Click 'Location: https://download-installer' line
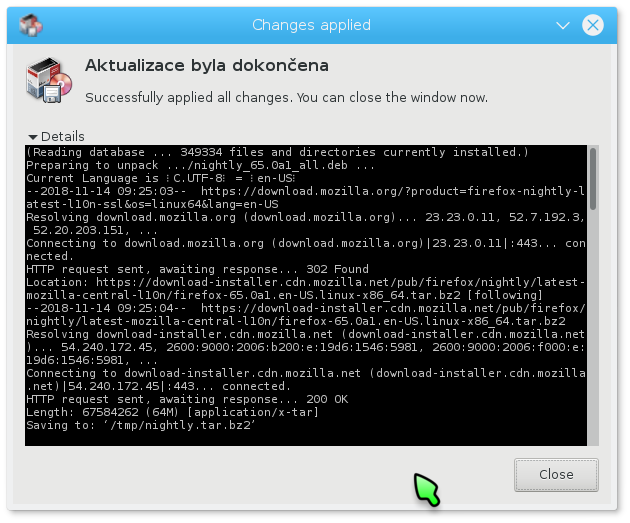Viewport: 630px width, 523px height. pyautogui.click(x=305, y=282)
